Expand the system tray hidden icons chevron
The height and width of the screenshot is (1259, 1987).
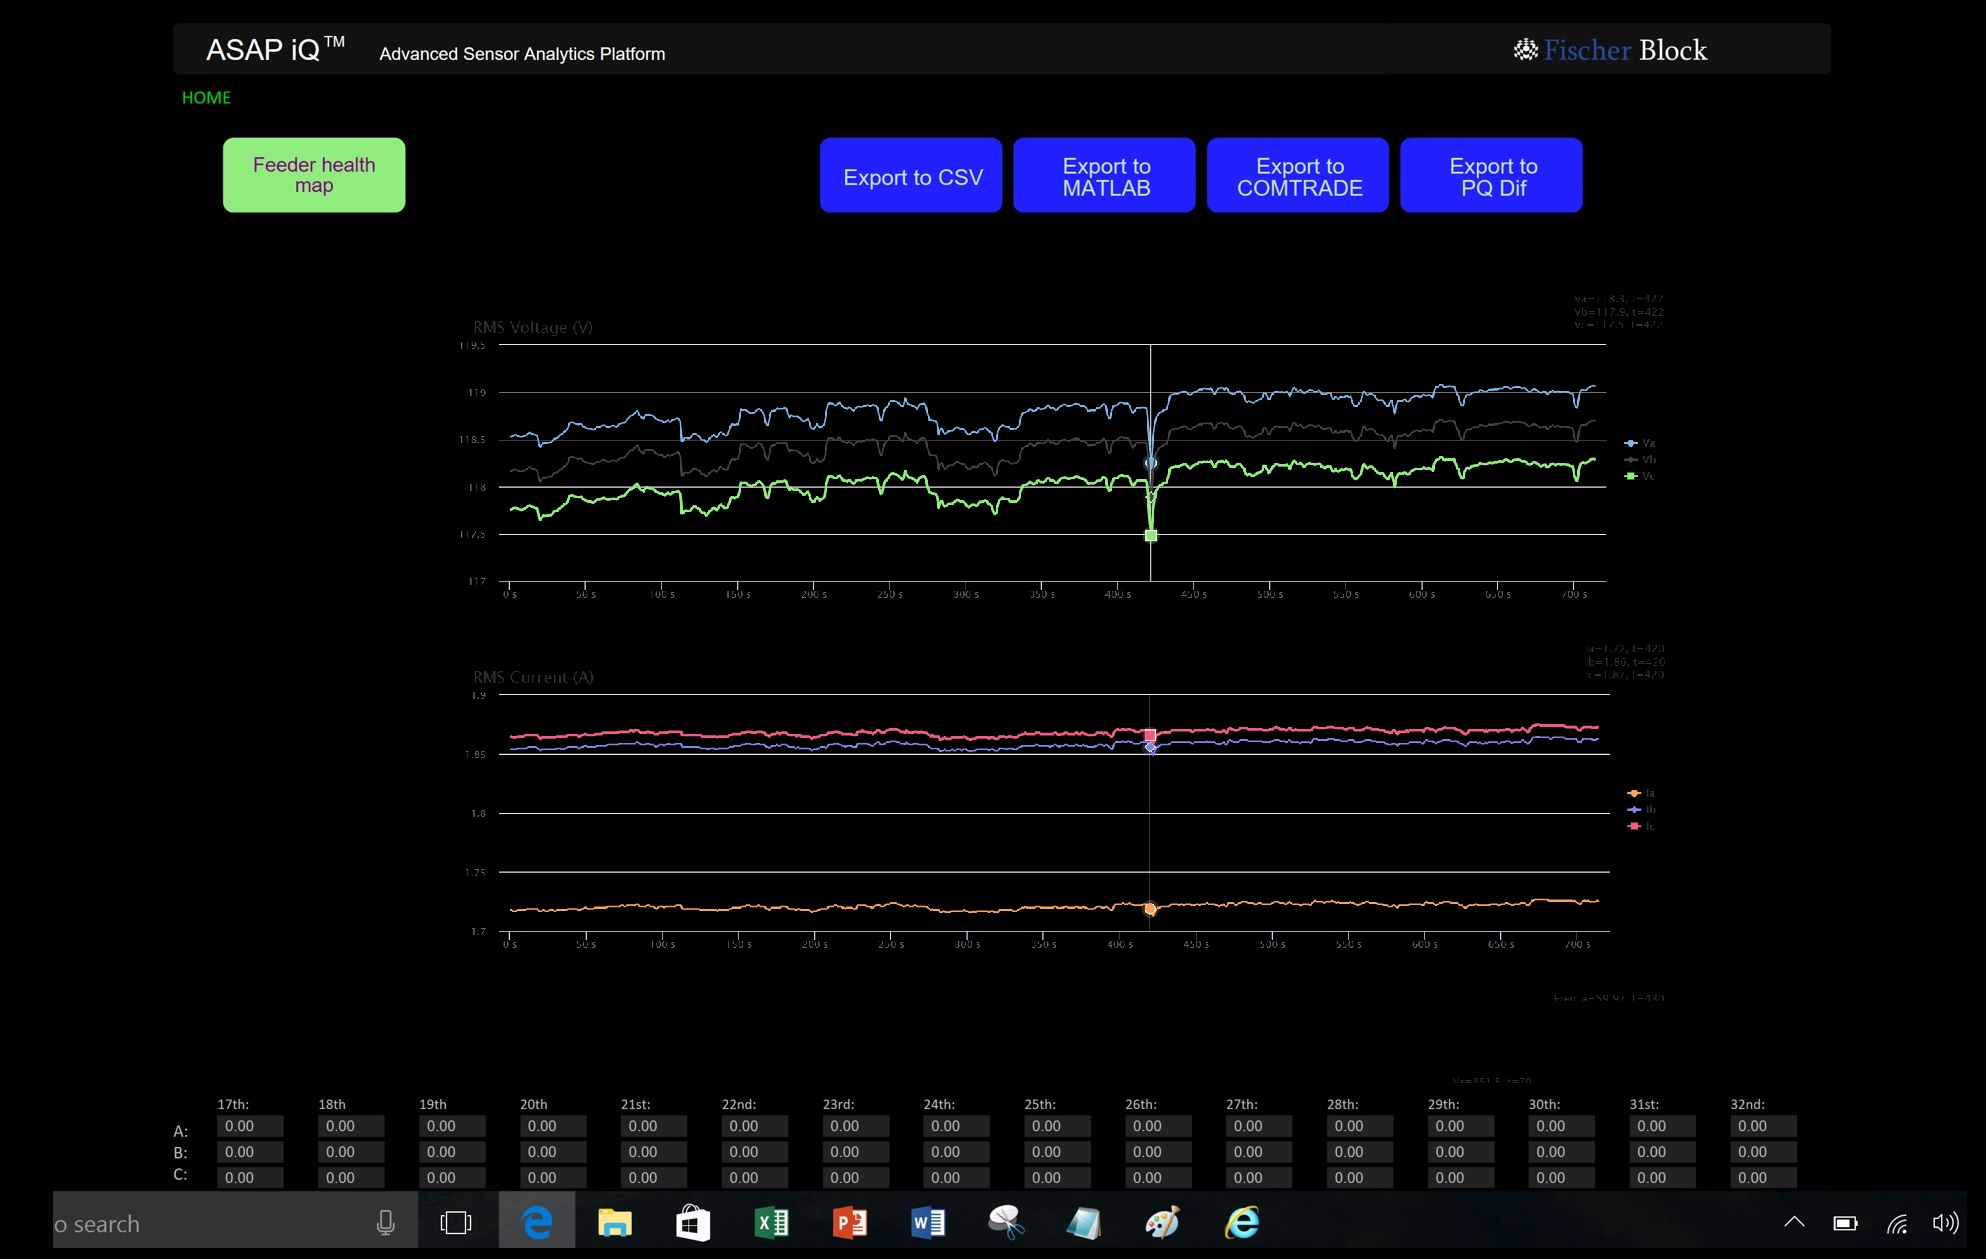pos(1794,1222)
